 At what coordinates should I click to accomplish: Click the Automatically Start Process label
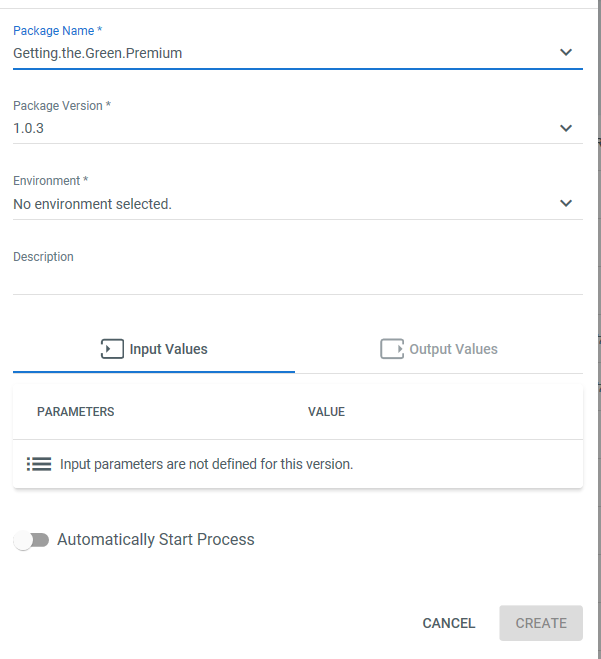click(x=156, y=540)
